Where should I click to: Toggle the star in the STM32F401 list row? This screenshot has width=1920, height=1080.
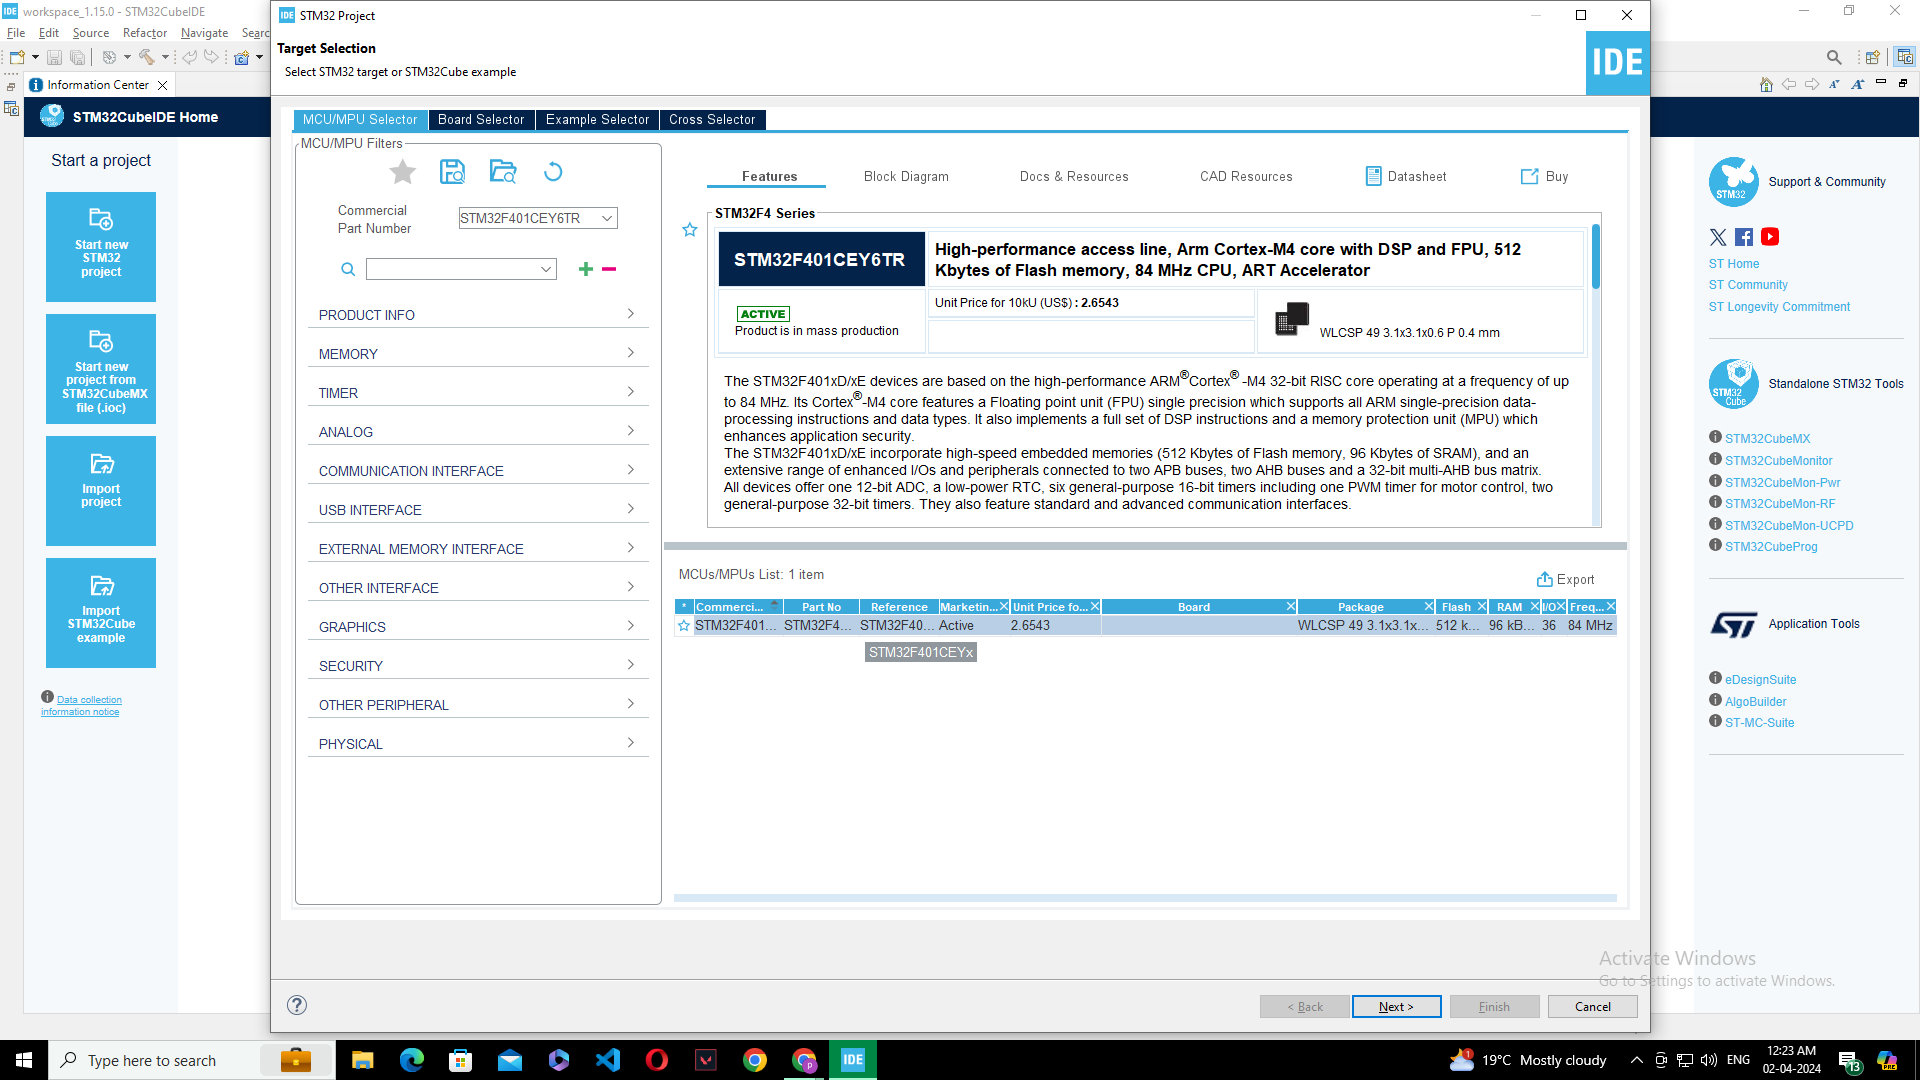(684, 626)
